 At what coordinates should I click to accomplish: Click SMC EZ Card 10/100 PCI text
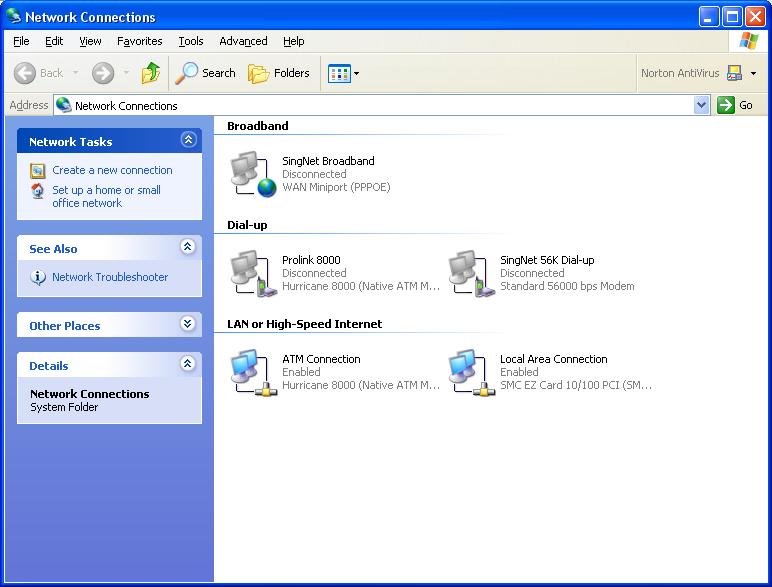[x=576, y=385]
